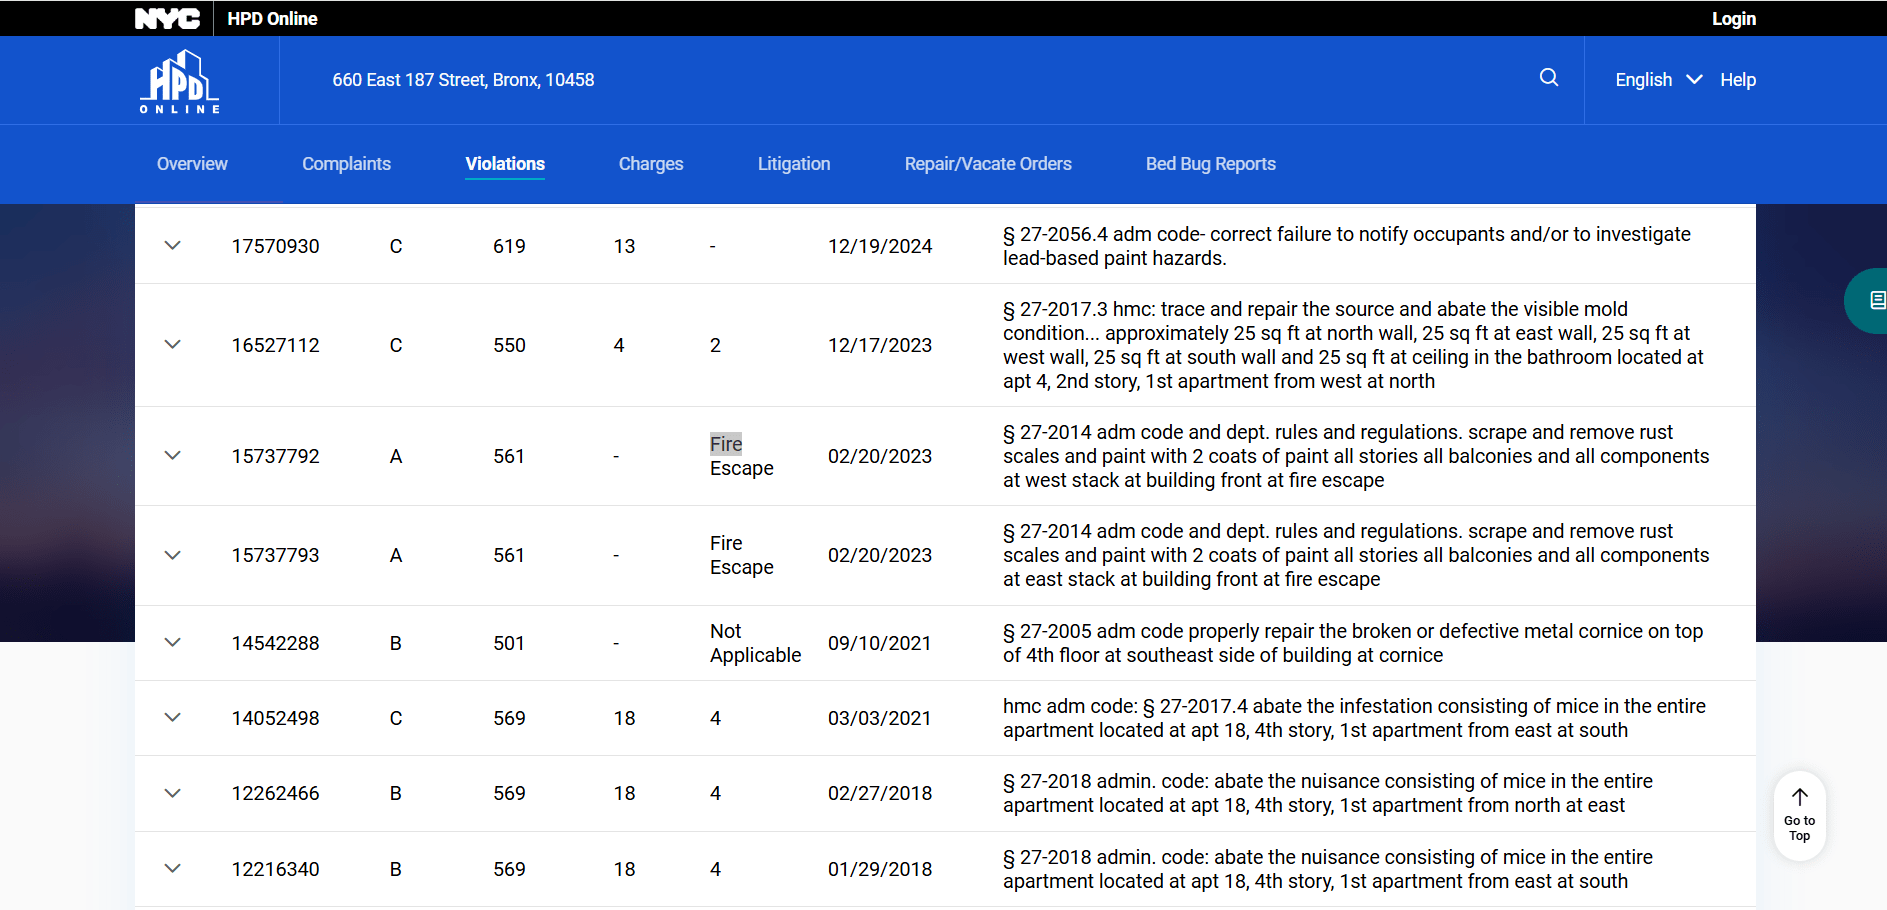This screenshot has width=1887, height=910.
Task: Select the Bed Bug Reports tab
Action: [1210, 164]
